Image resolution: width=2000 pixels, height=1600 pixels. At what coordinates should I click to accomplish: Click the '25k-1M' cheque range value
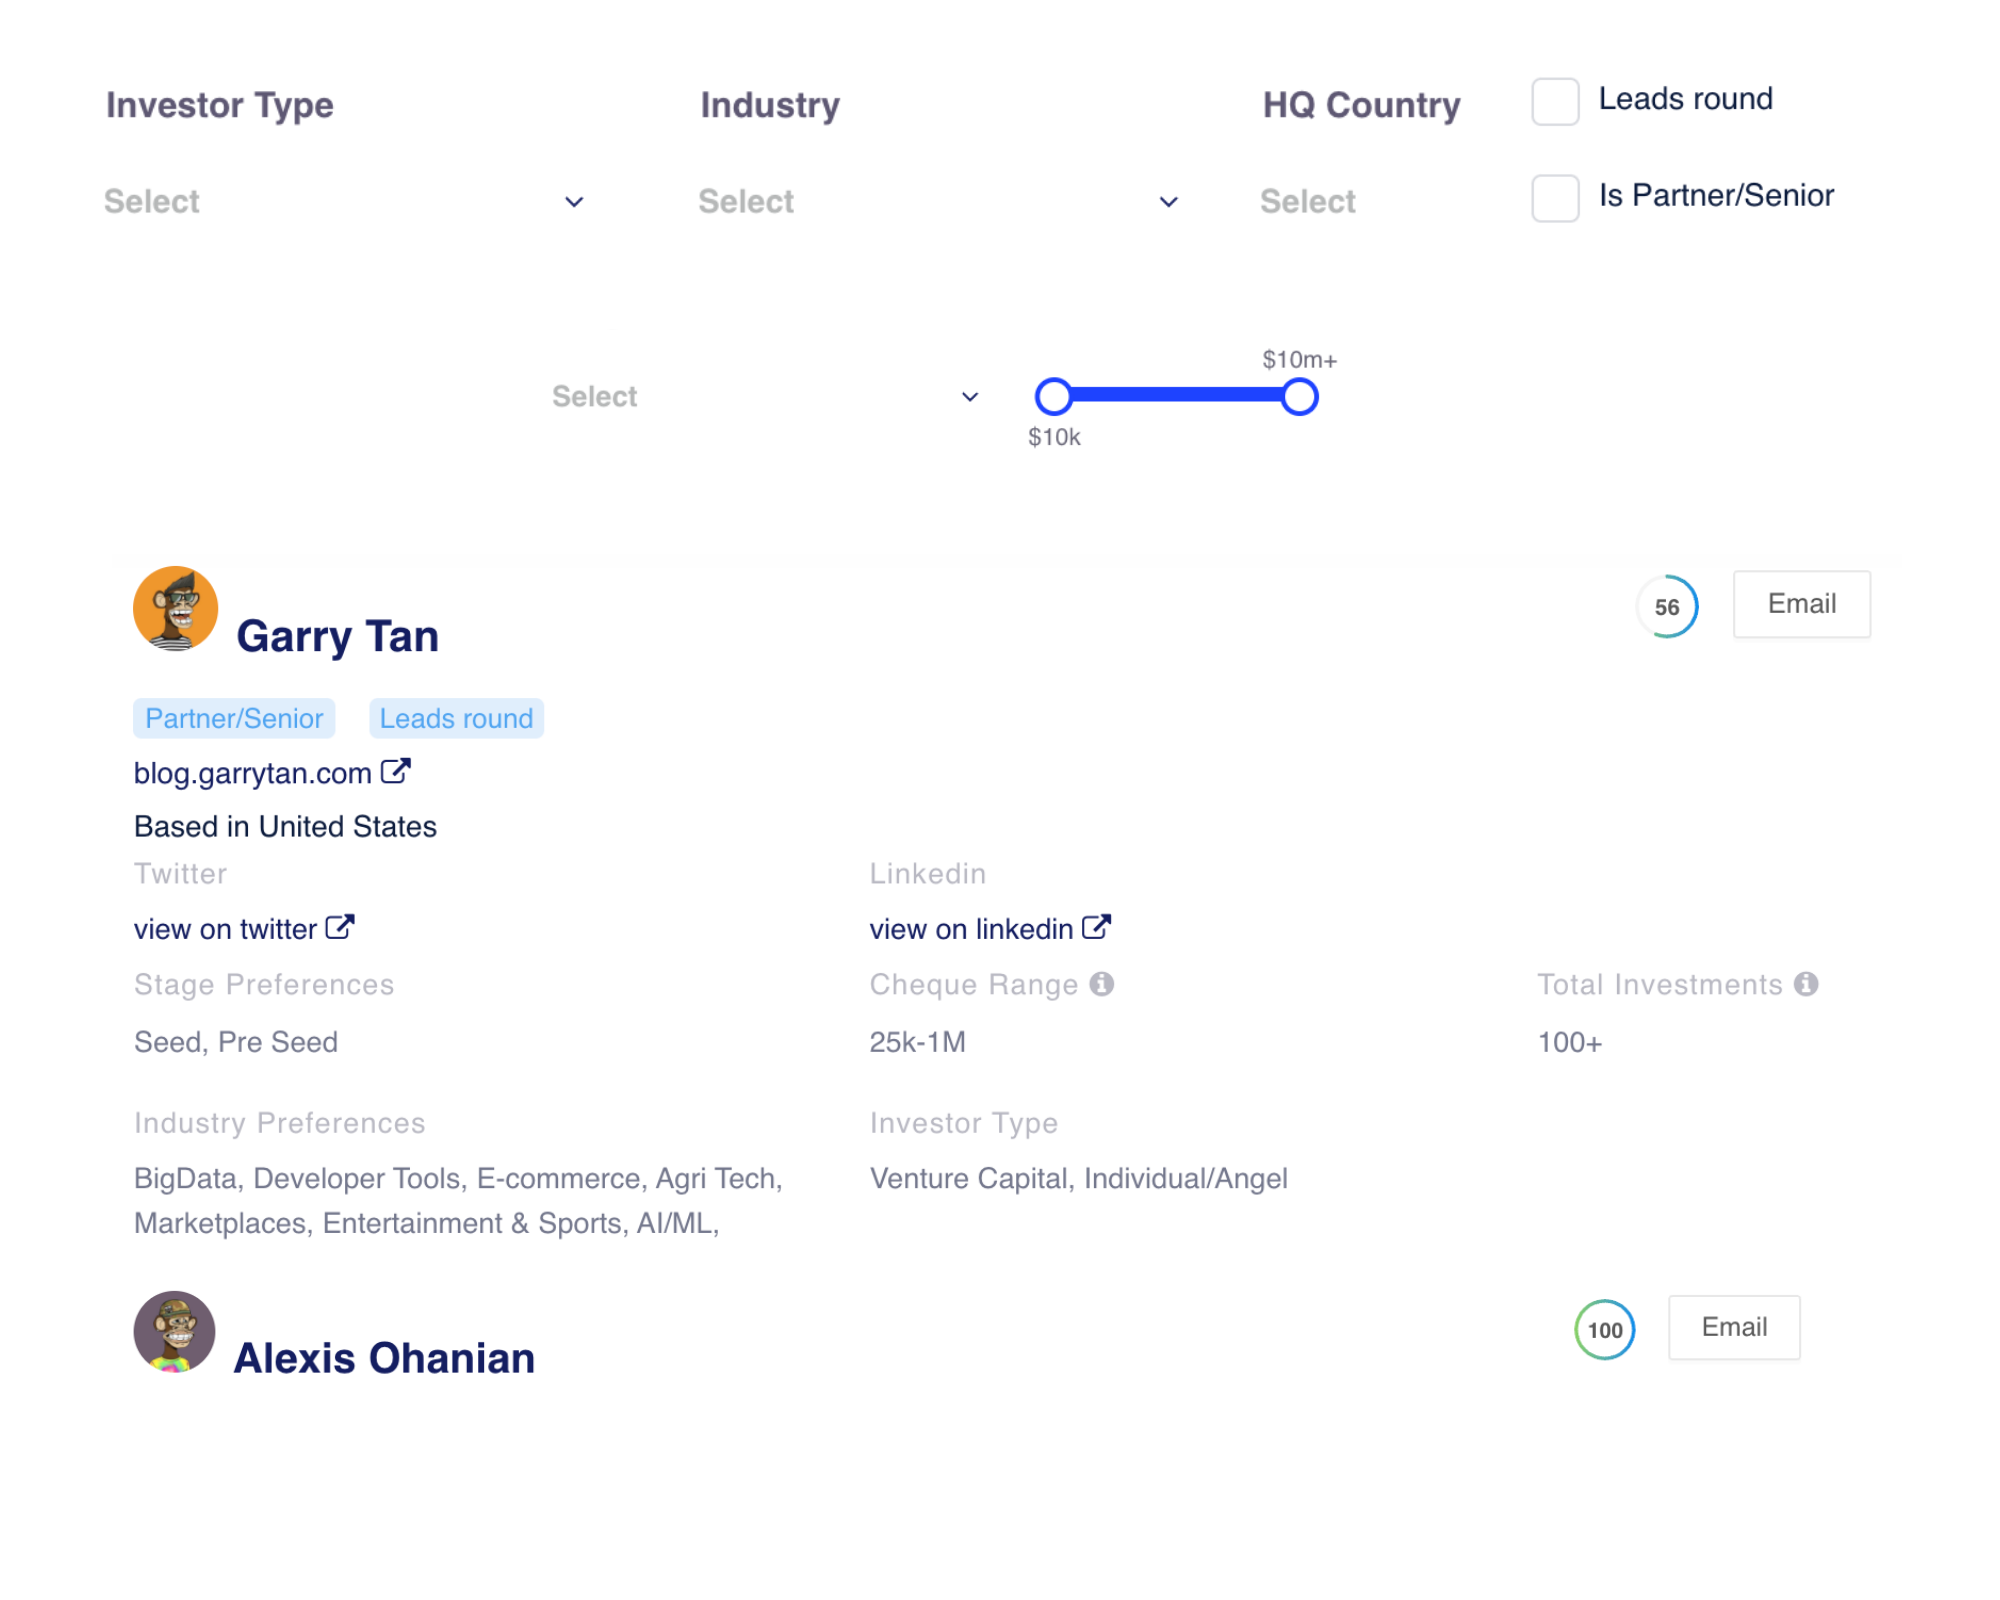(x=917, y=1042)
